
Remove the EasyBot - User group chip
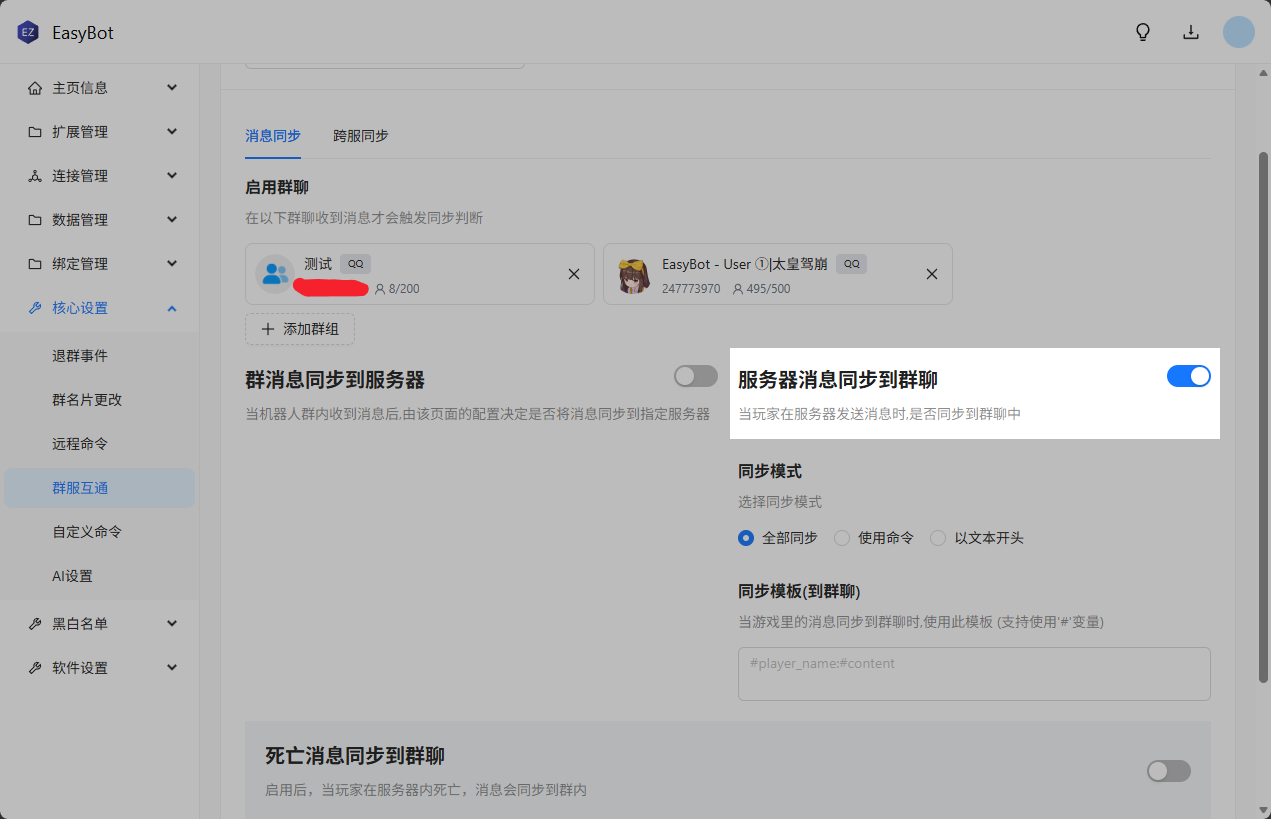[x=932, y=274]
